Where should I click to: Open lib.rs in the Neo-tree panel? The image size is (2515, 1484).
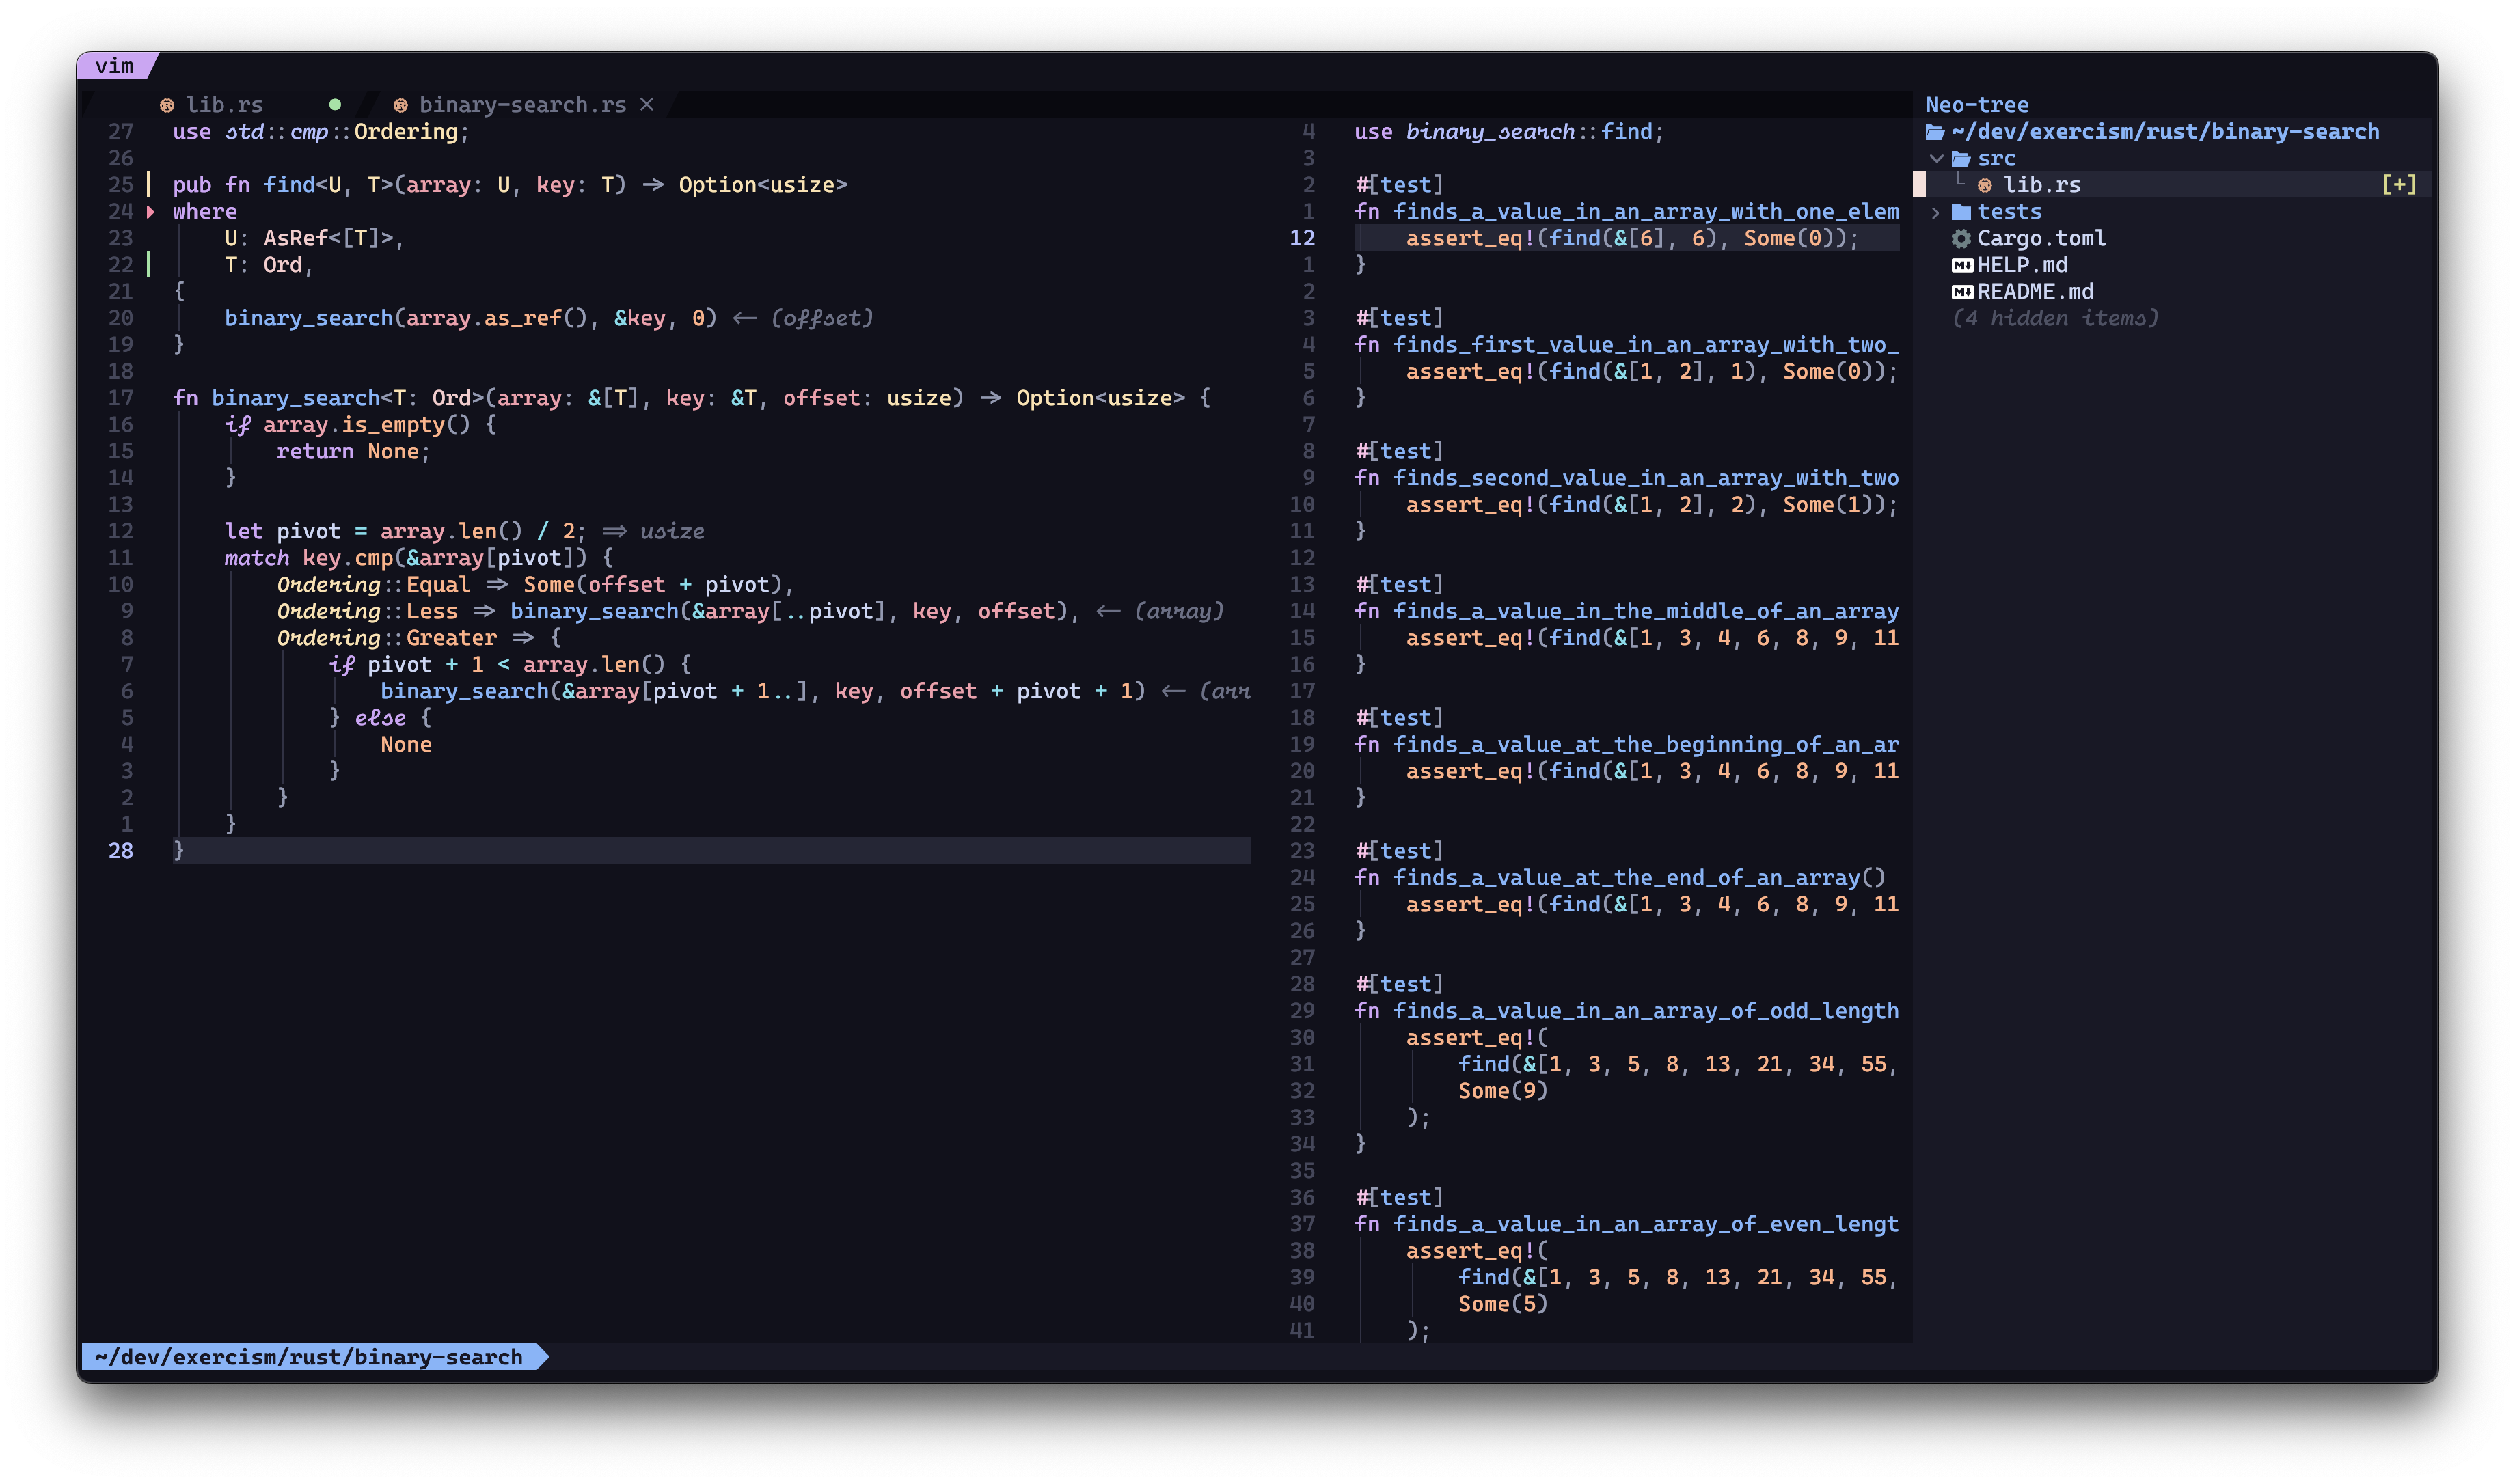(2041, 185)
